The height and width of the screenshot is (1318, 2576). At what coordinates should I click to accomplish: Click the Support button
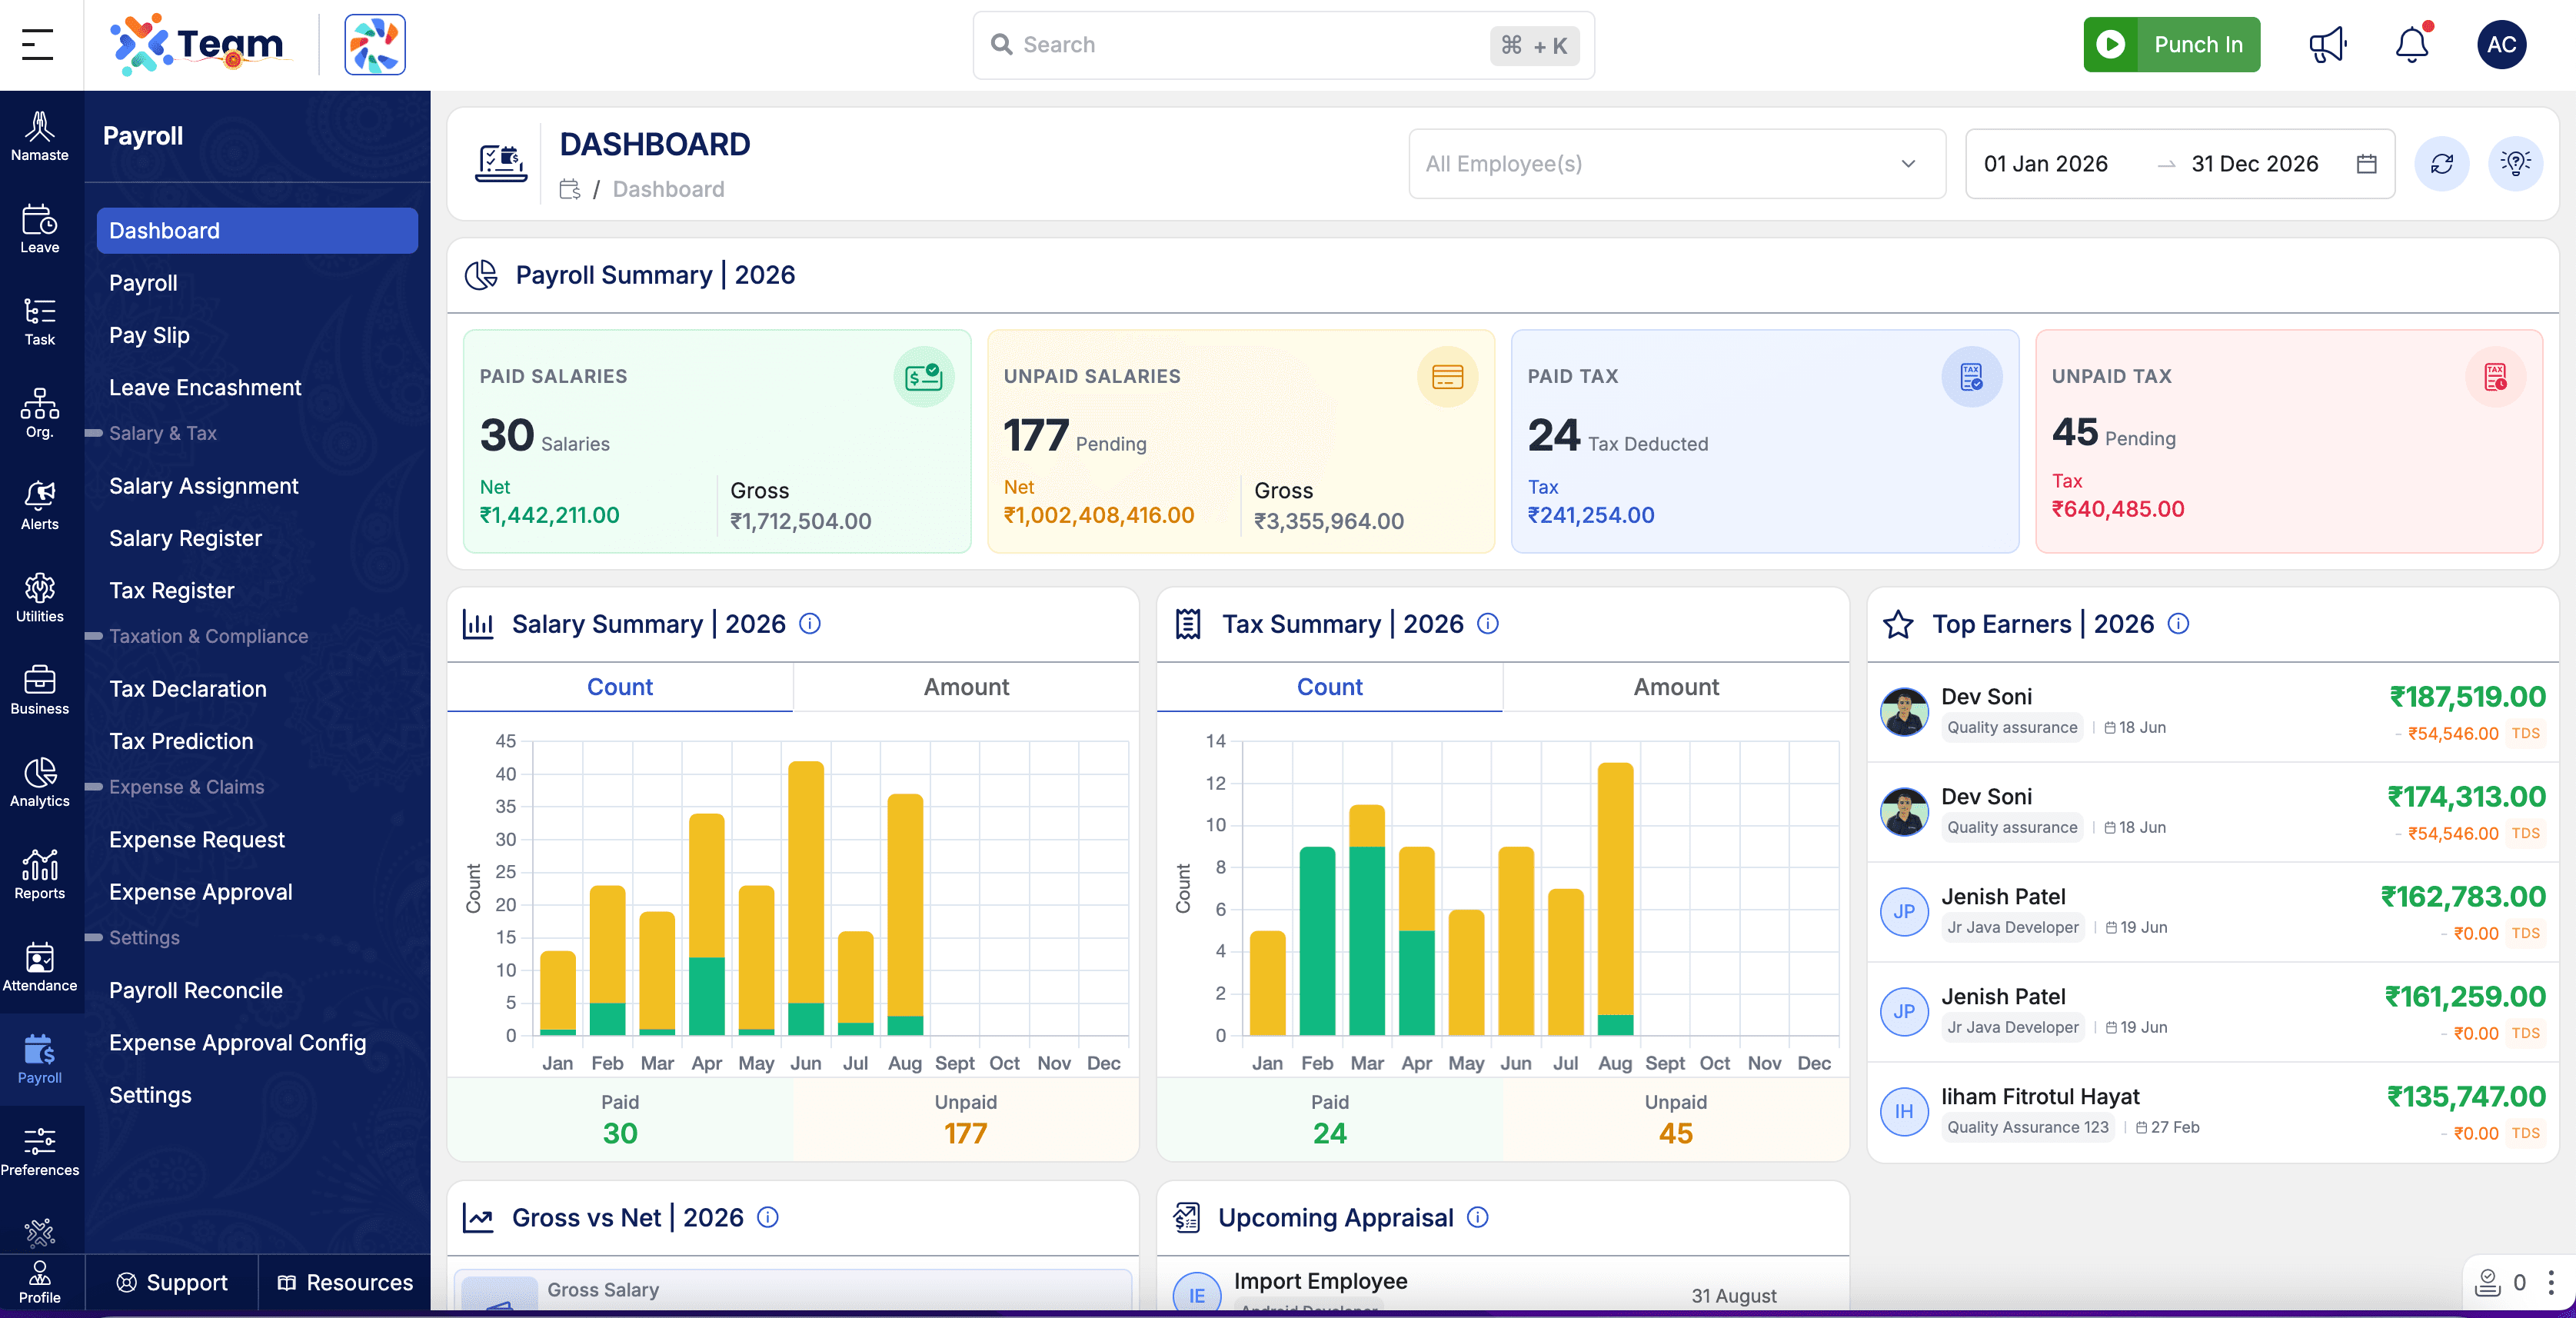(172, 1283)
